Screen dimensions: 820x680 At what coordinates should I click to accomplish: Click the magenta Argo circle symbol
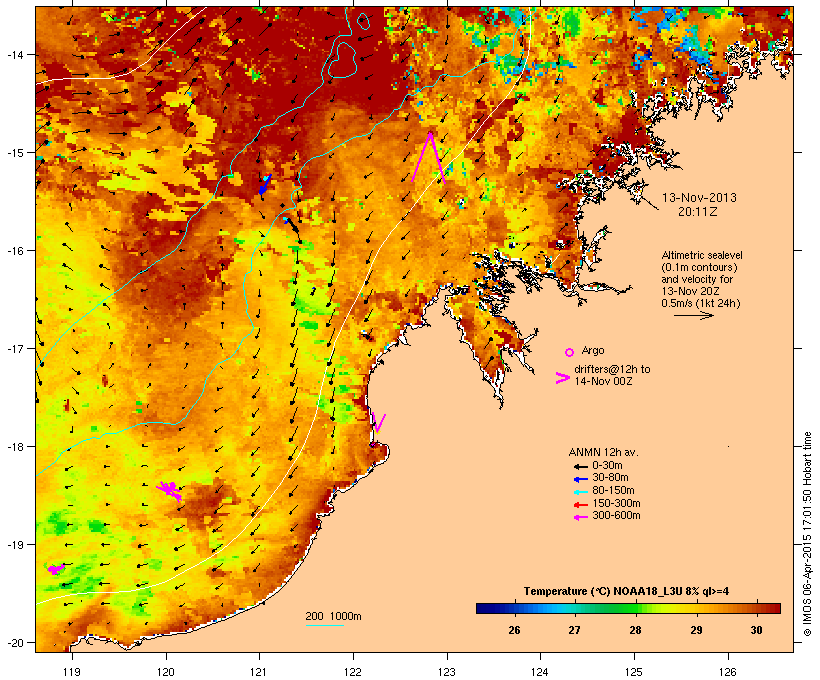(570, 352)
